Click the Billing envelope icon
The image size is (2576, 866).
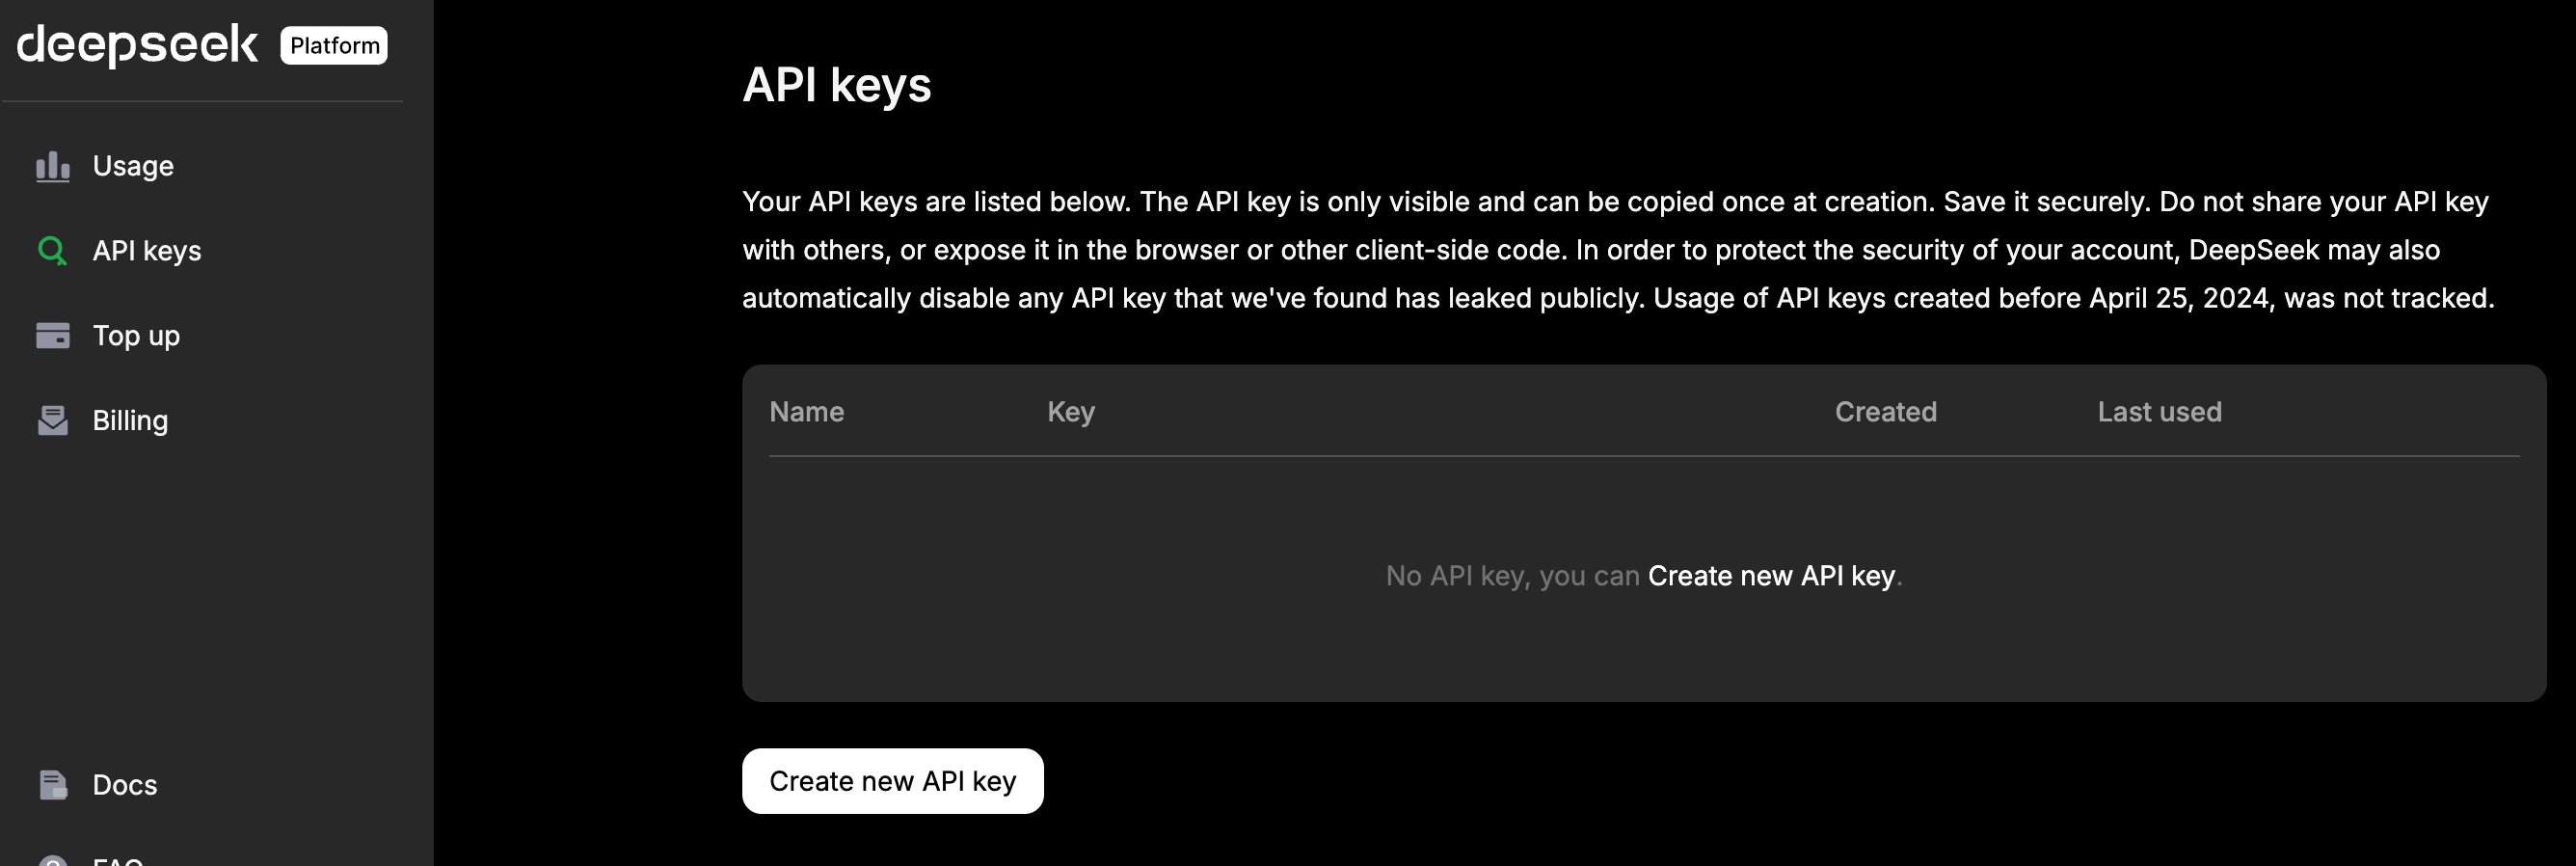pos(52,421)
